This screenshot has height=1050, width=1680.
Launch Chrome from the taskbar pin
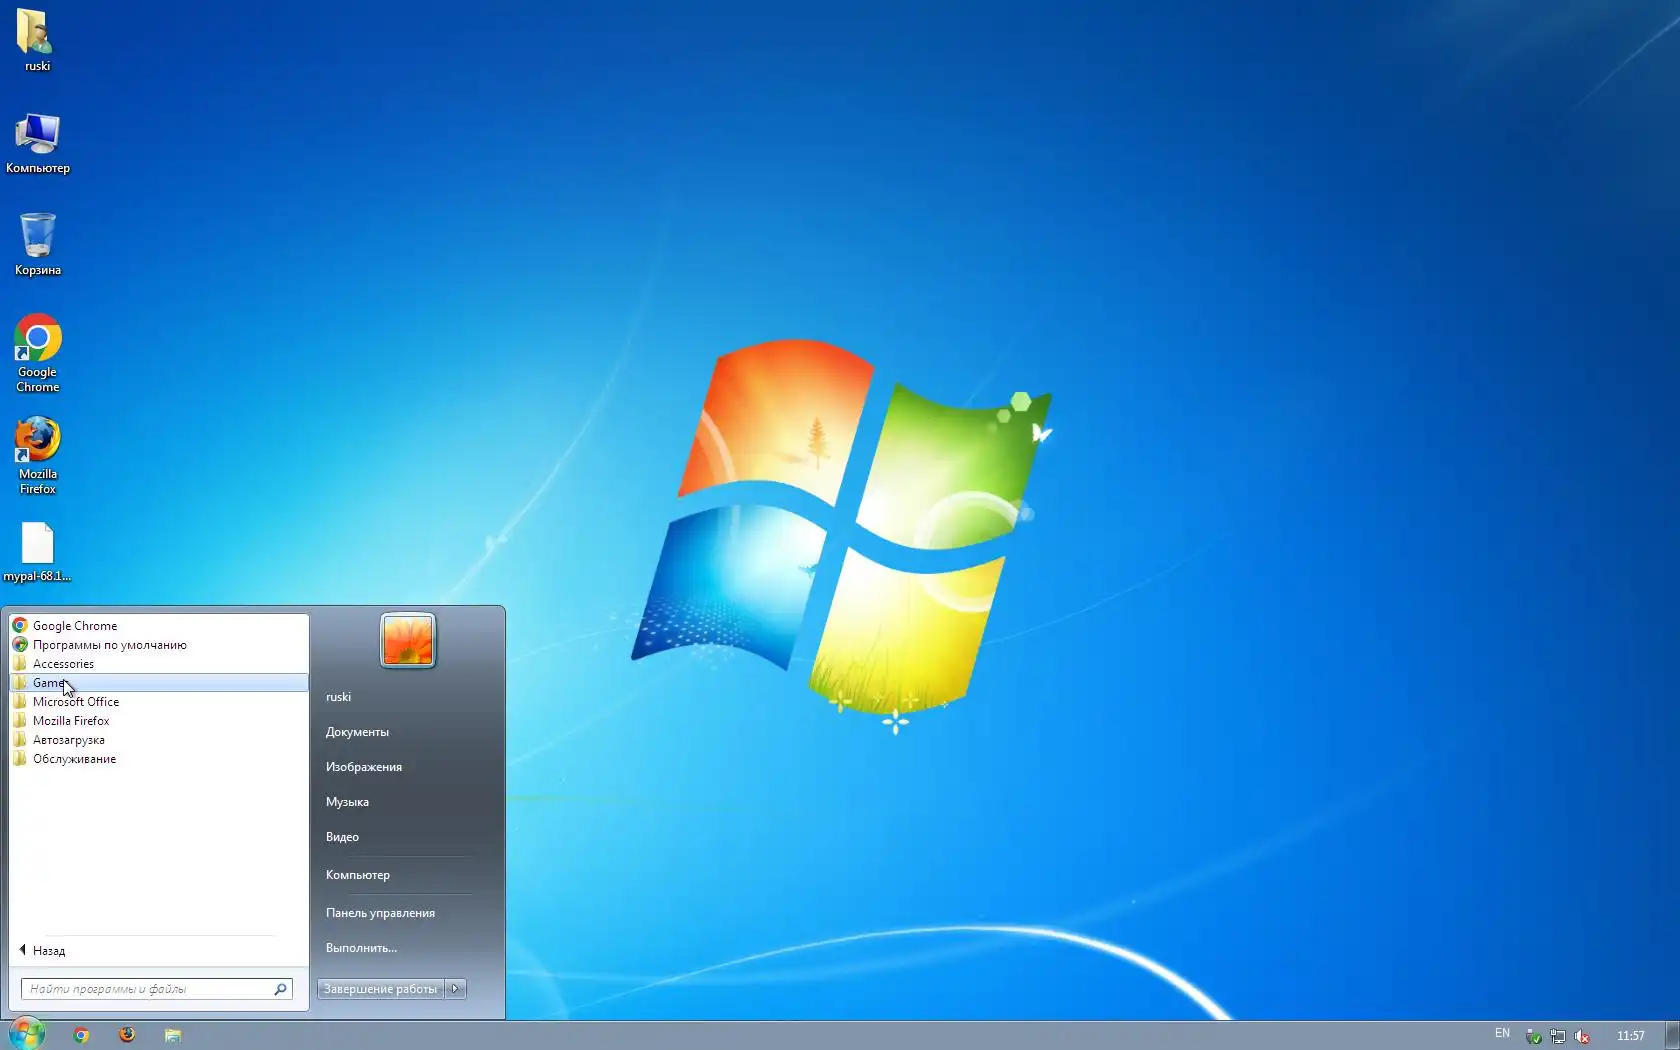81,1035
